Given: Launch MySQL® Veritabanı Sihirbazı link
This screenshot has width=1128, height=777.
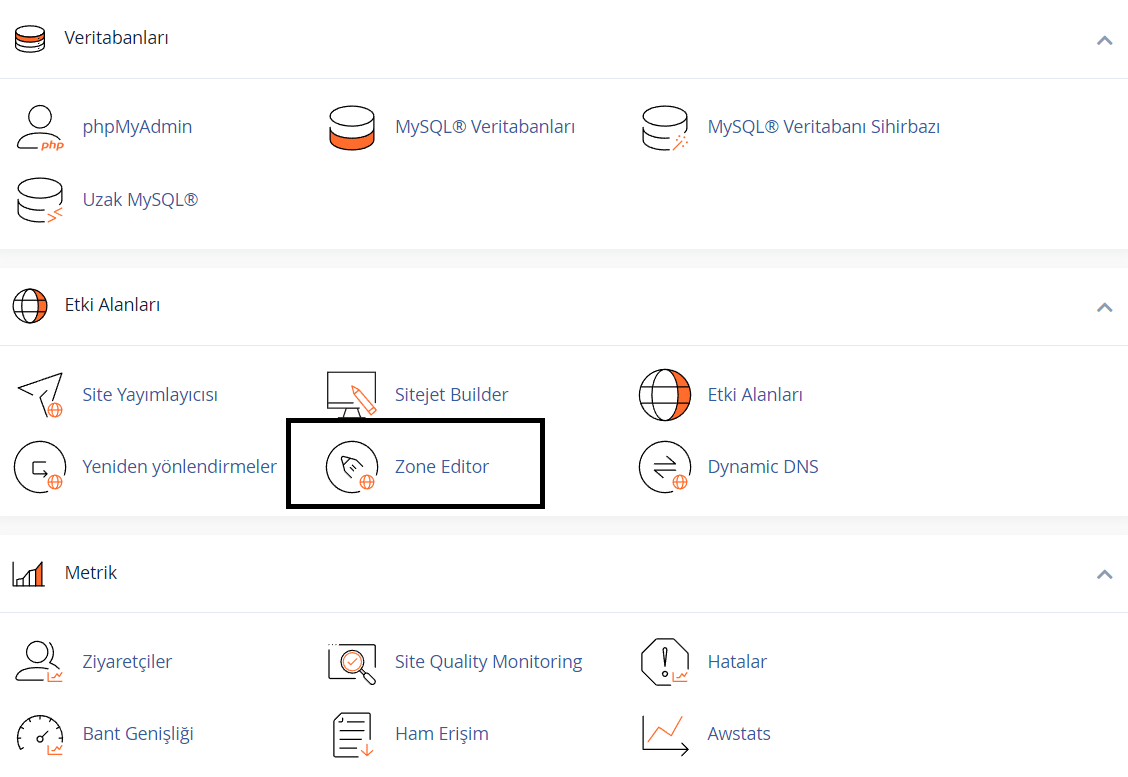Looking at the screenshot, I should [x=824, y=127].
